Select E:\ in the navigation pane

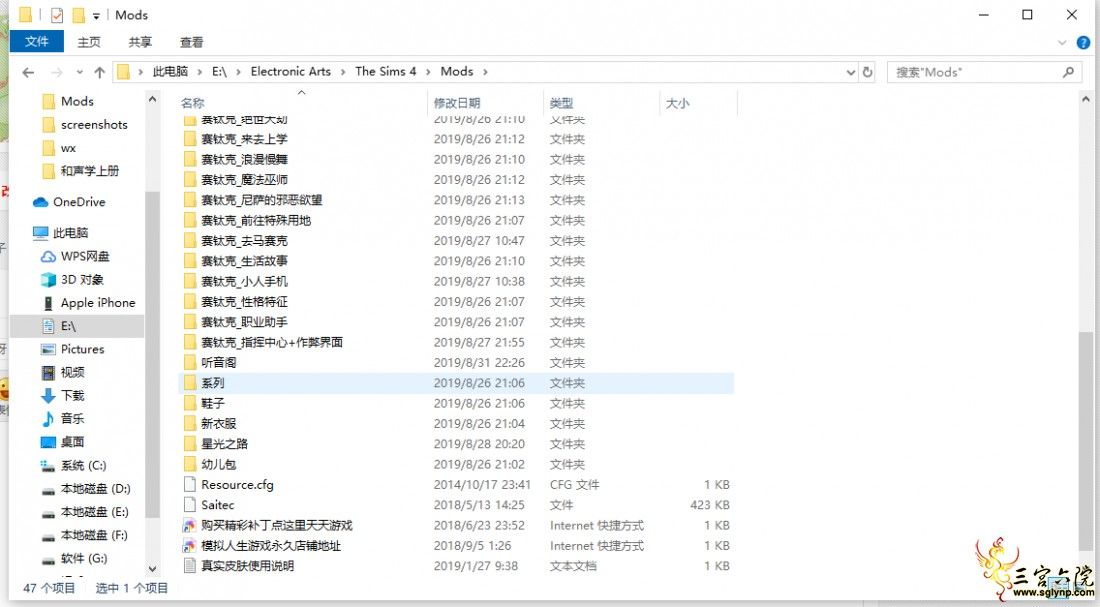tap(68, 326)
